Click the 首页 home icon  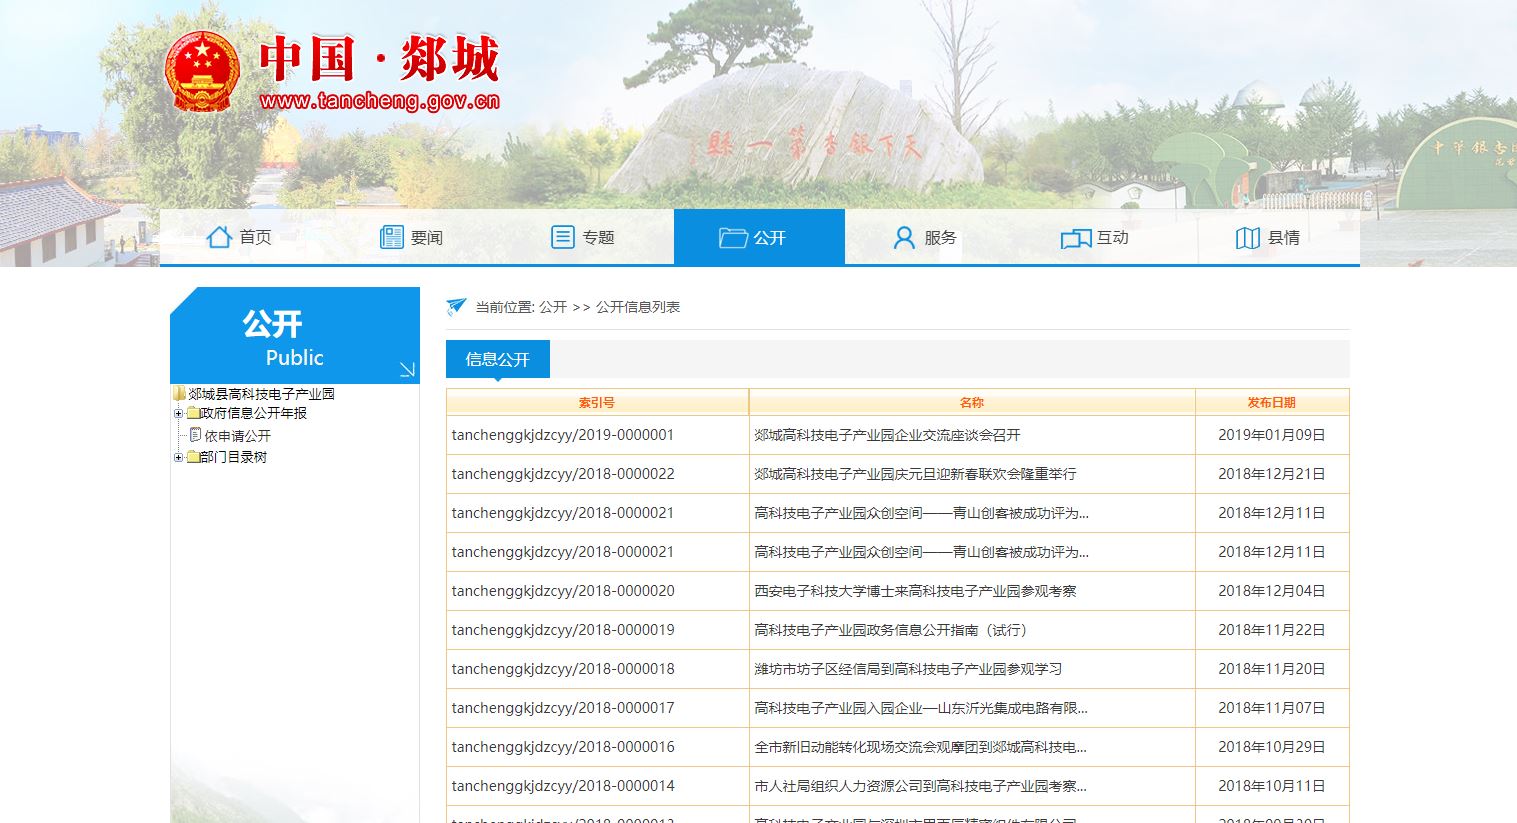219,237
